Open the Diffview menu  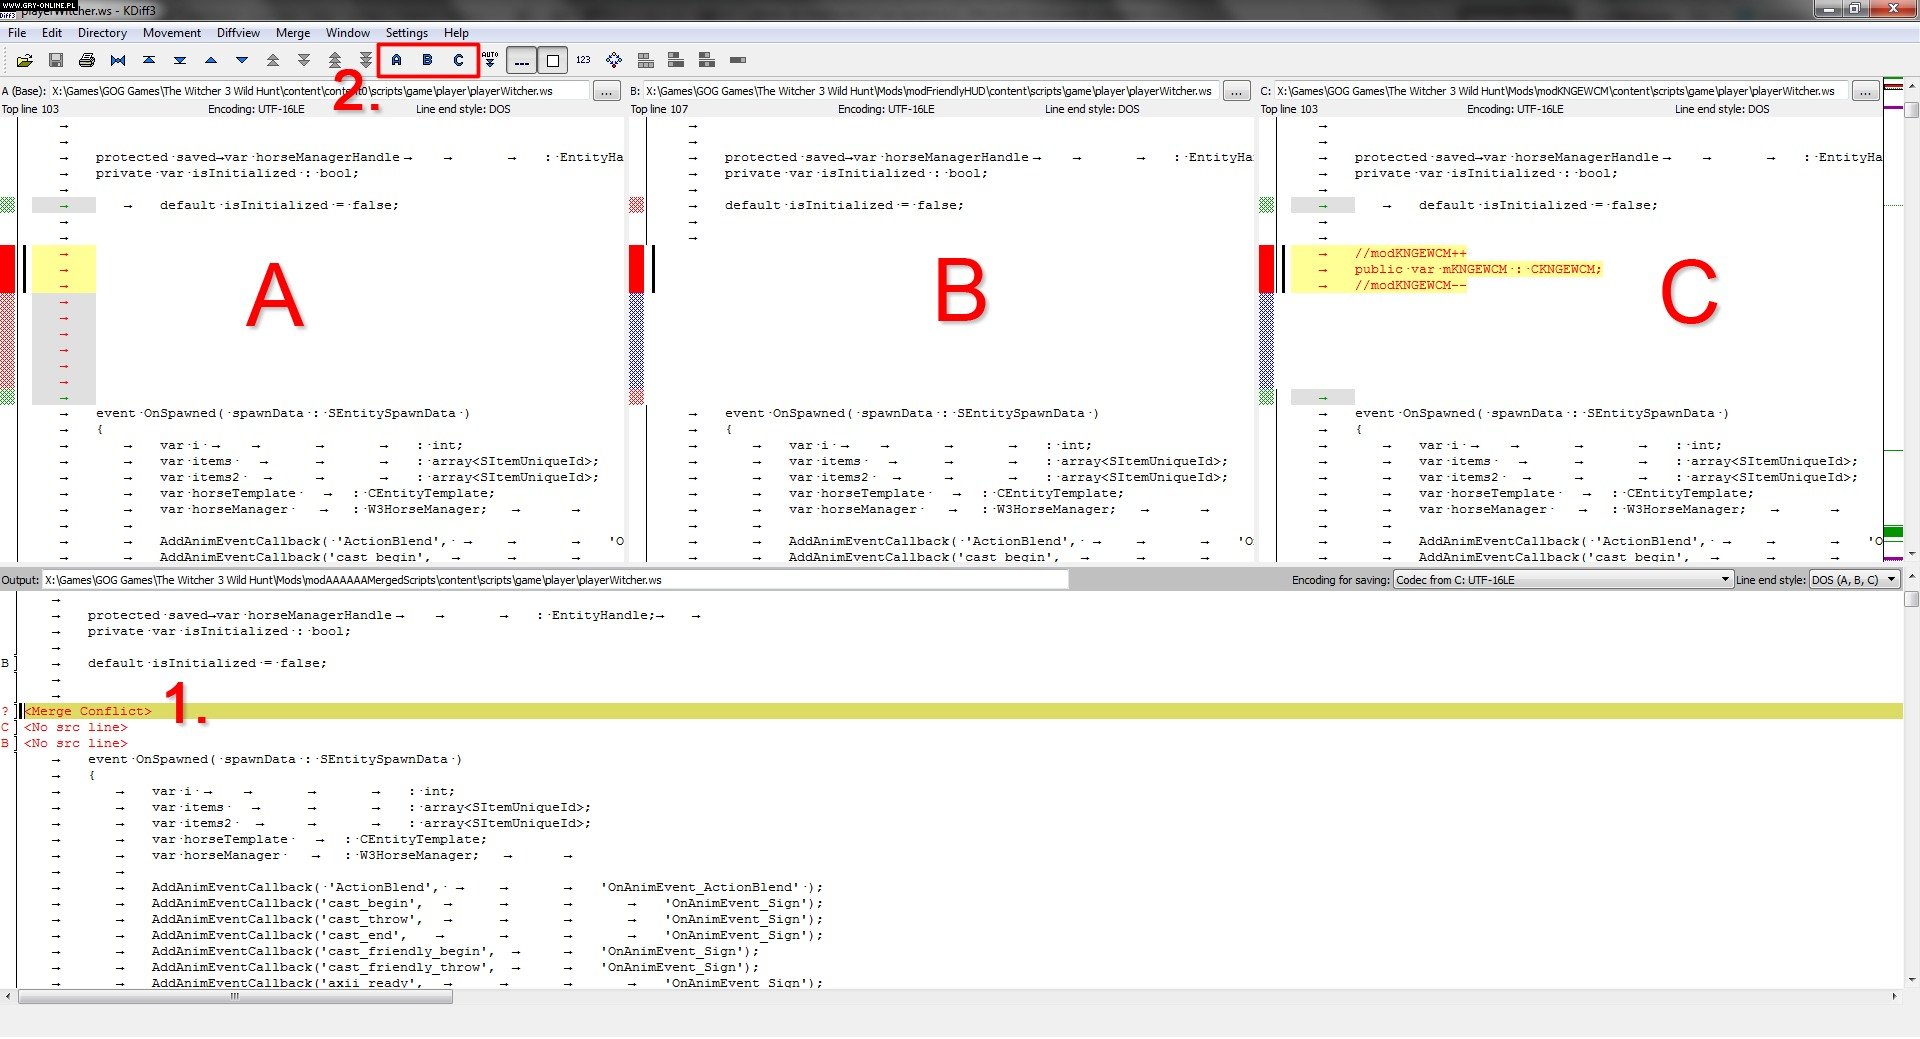238,33
